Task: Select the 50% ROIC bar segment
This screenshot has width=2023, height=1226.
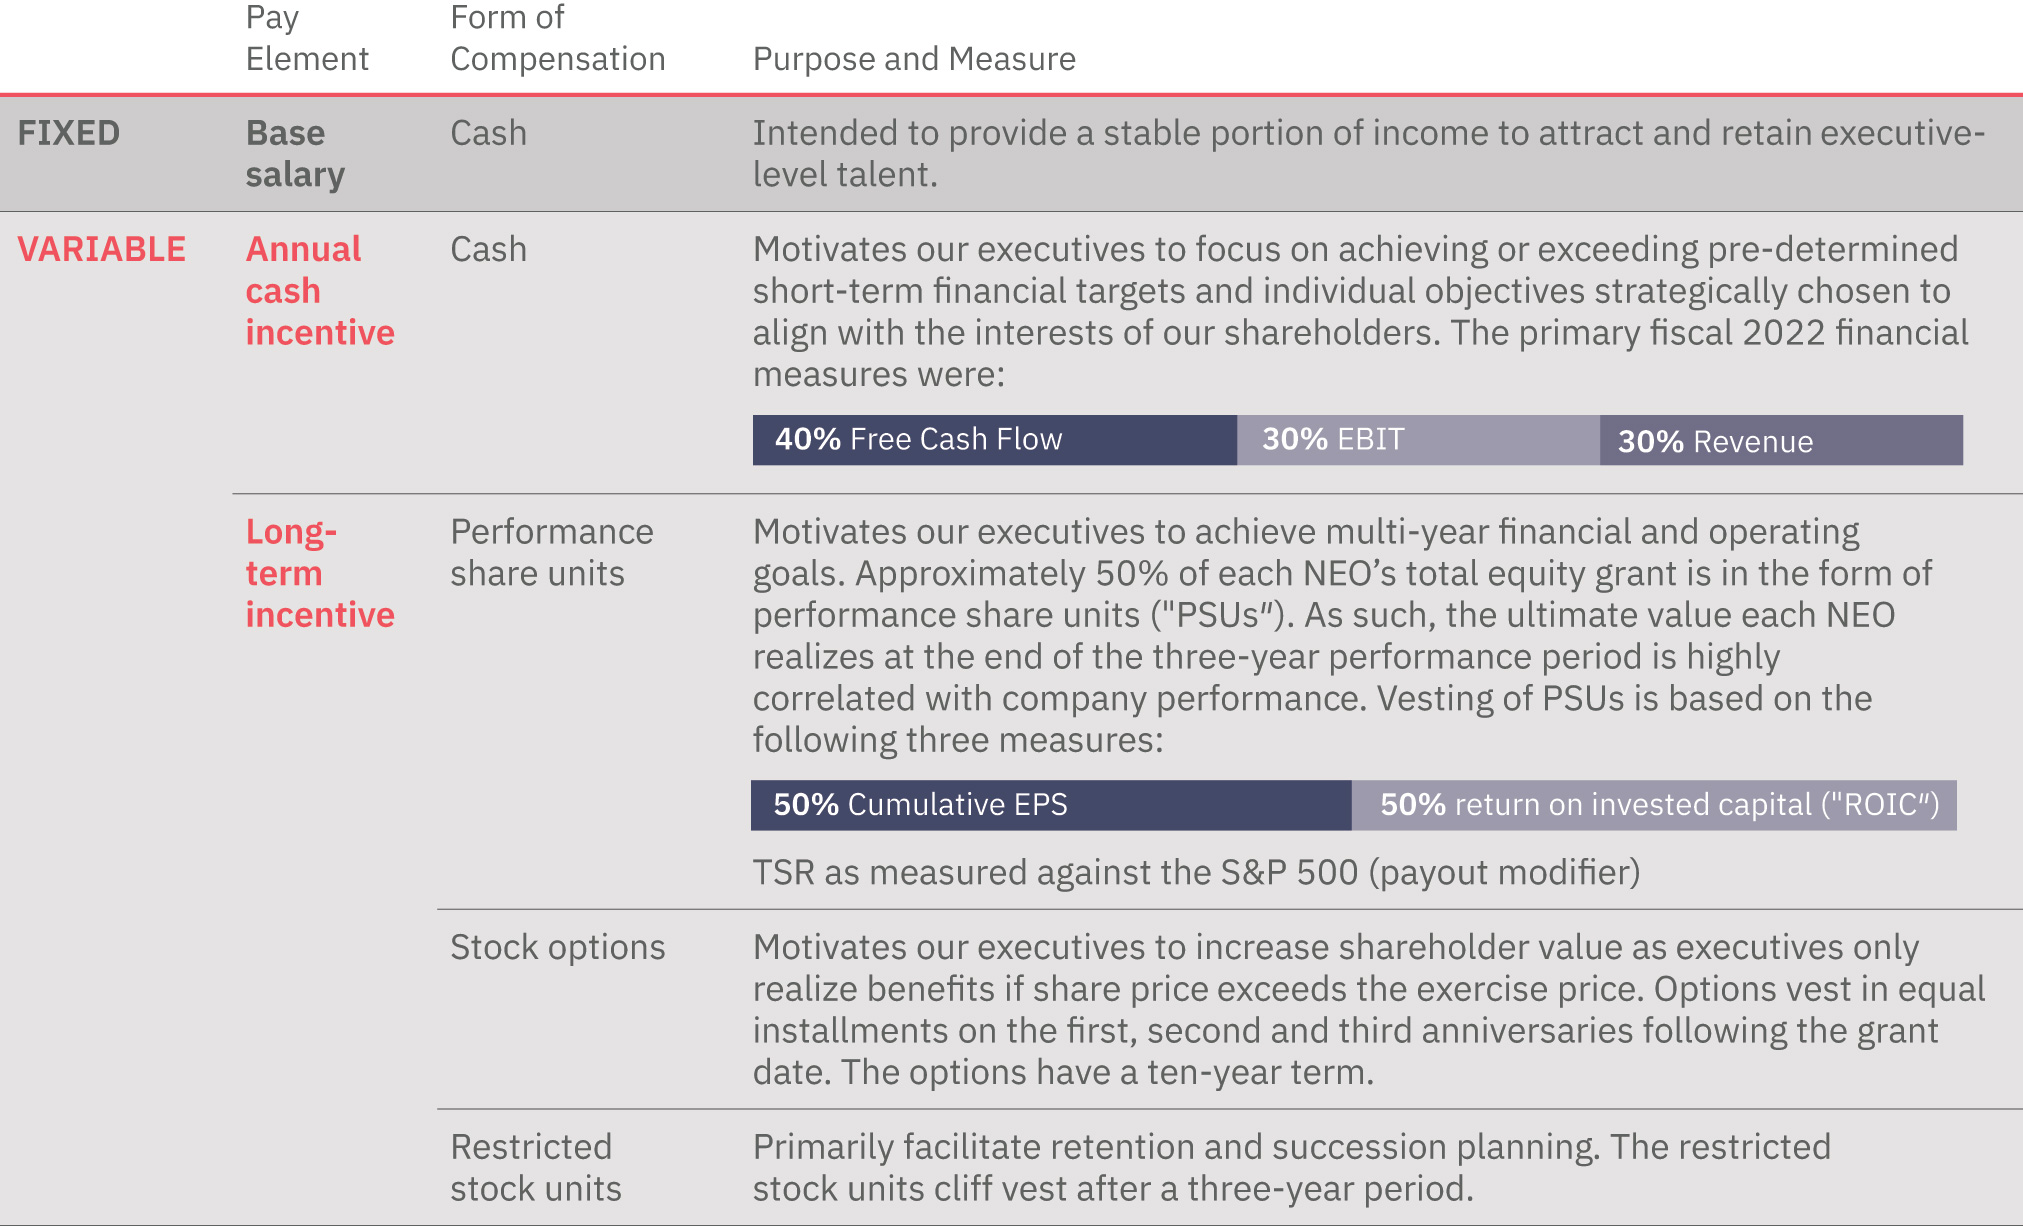Action: (x=1654, y=805)
